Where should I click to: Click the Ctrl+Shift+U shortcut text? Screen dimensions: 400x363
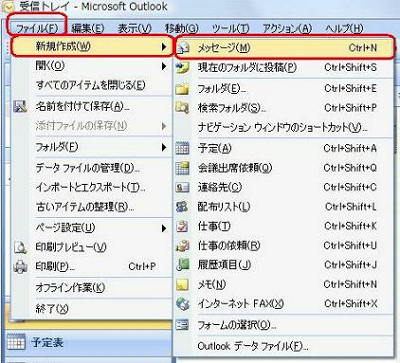click(350, 246)
